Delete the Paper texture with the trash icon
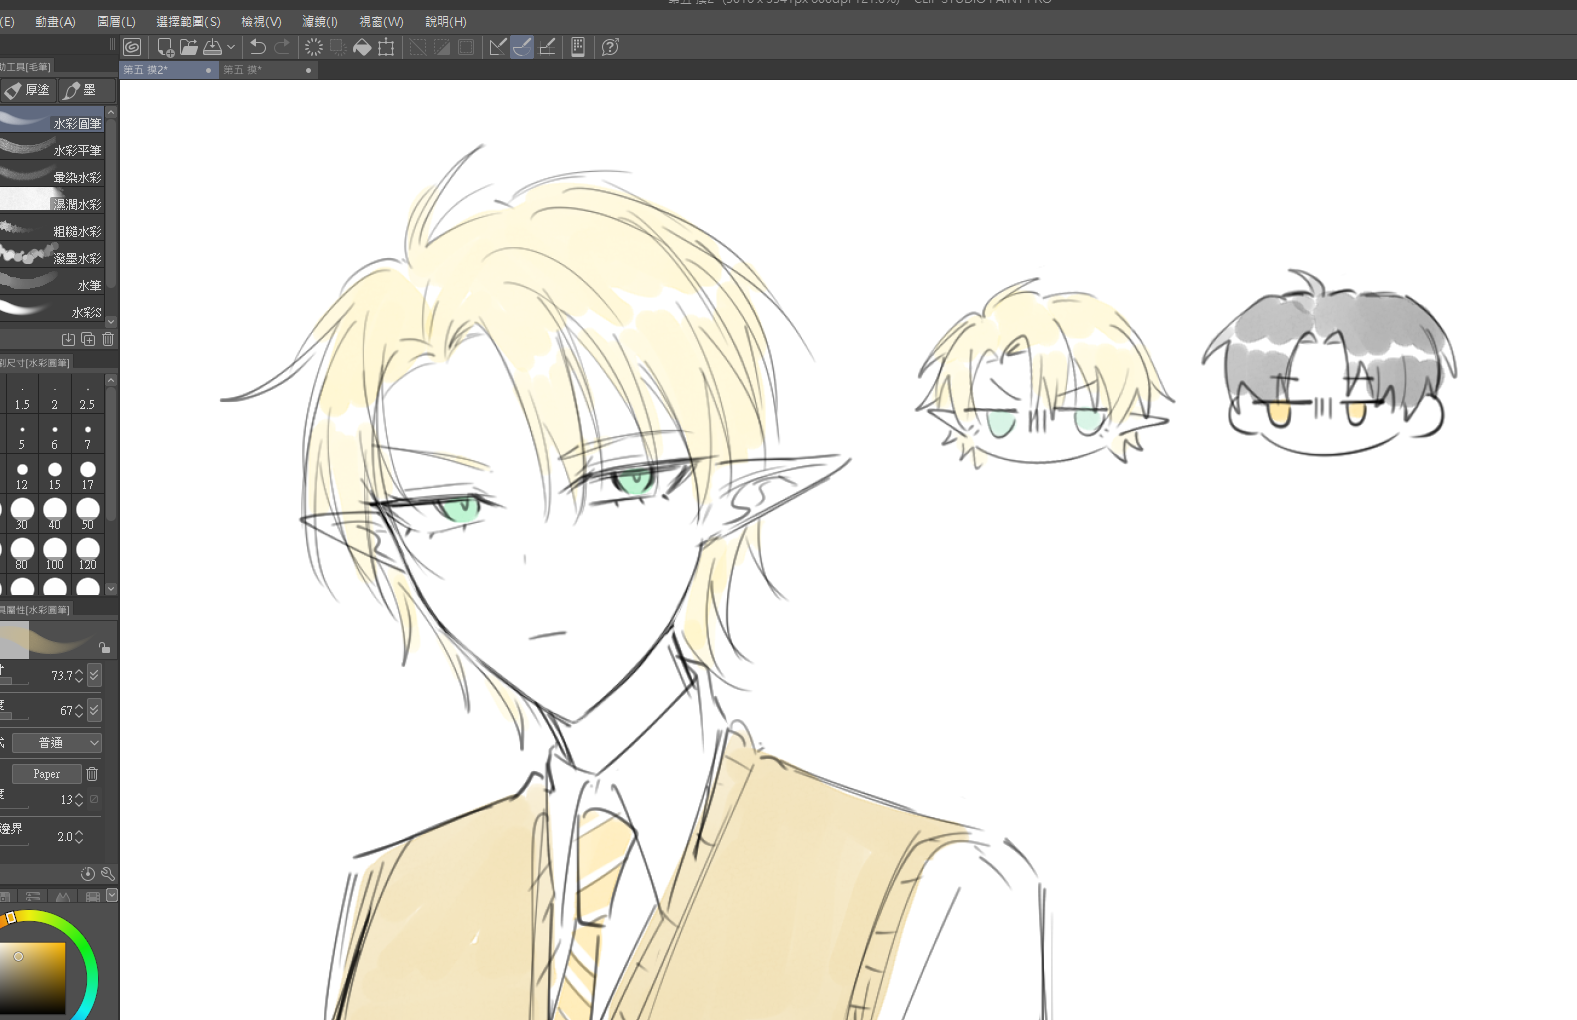1577x1020 pixels. [x=92, y=774]
